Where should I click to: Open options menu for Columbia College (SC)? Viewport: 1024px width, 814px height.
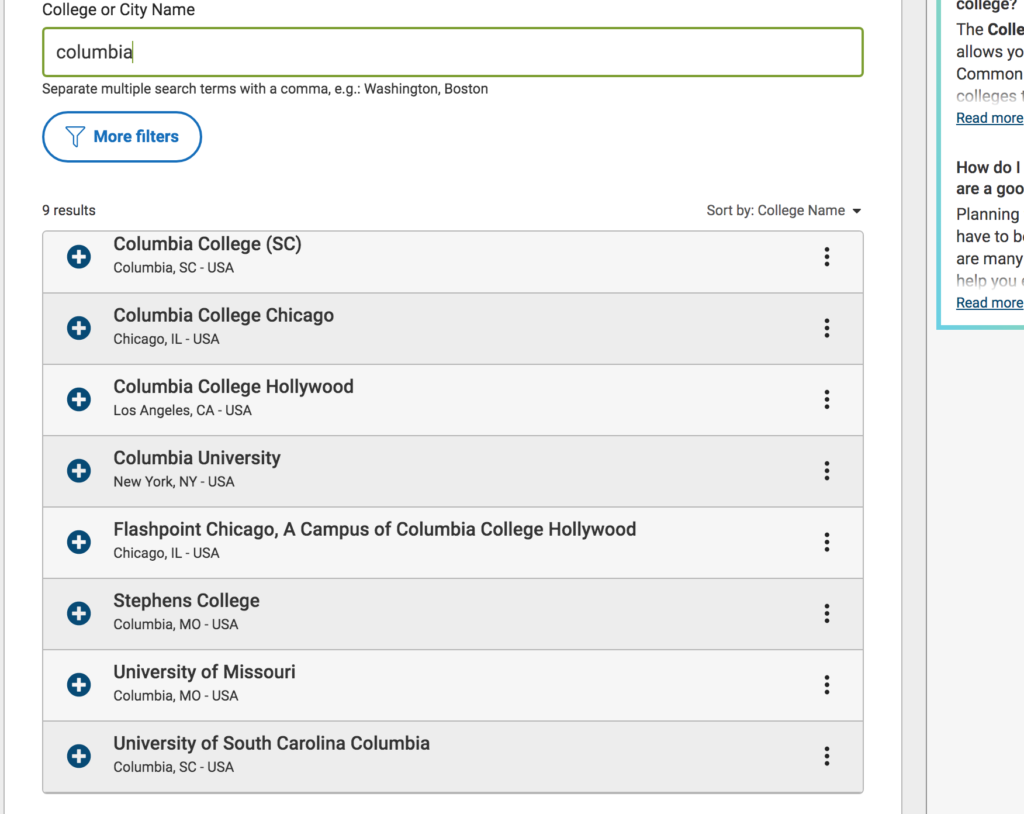tap(827, 257)
